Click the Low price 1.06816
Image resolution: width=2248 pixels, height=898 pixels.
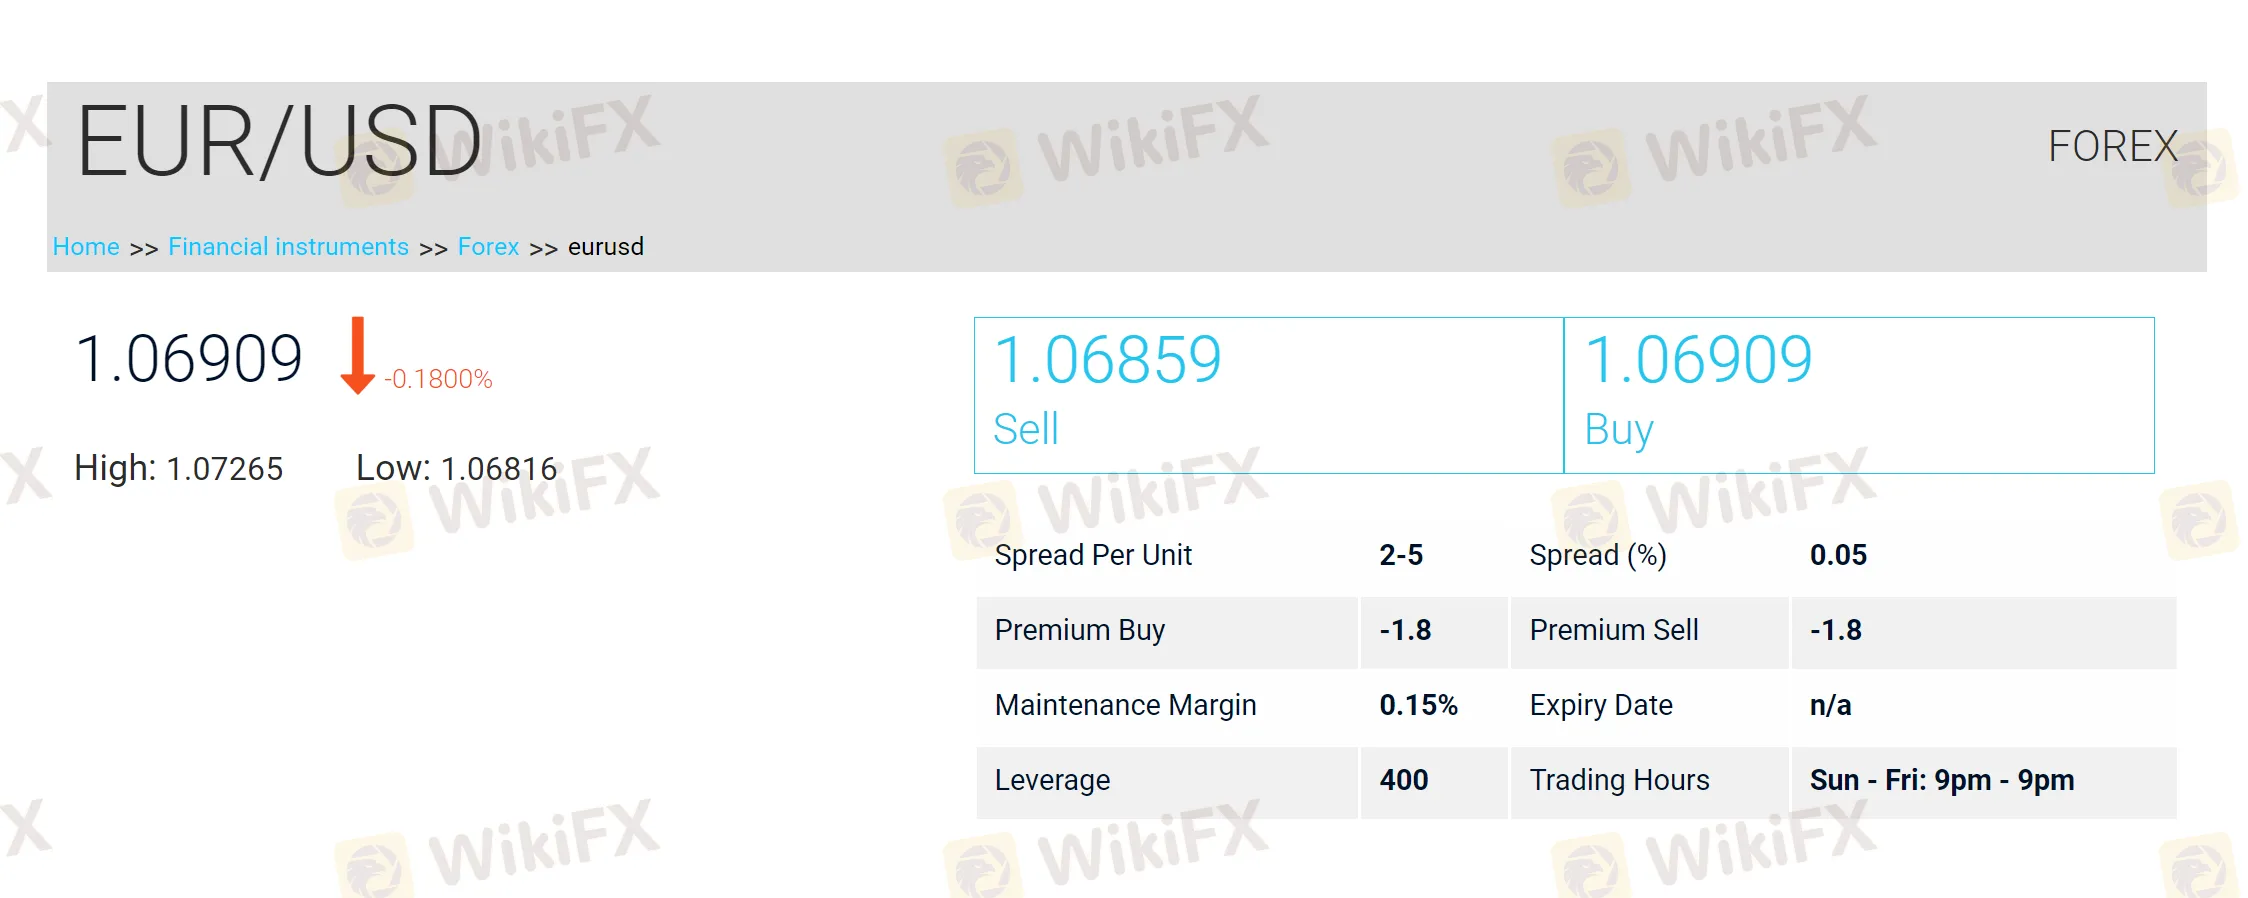(x=498, y=469)
